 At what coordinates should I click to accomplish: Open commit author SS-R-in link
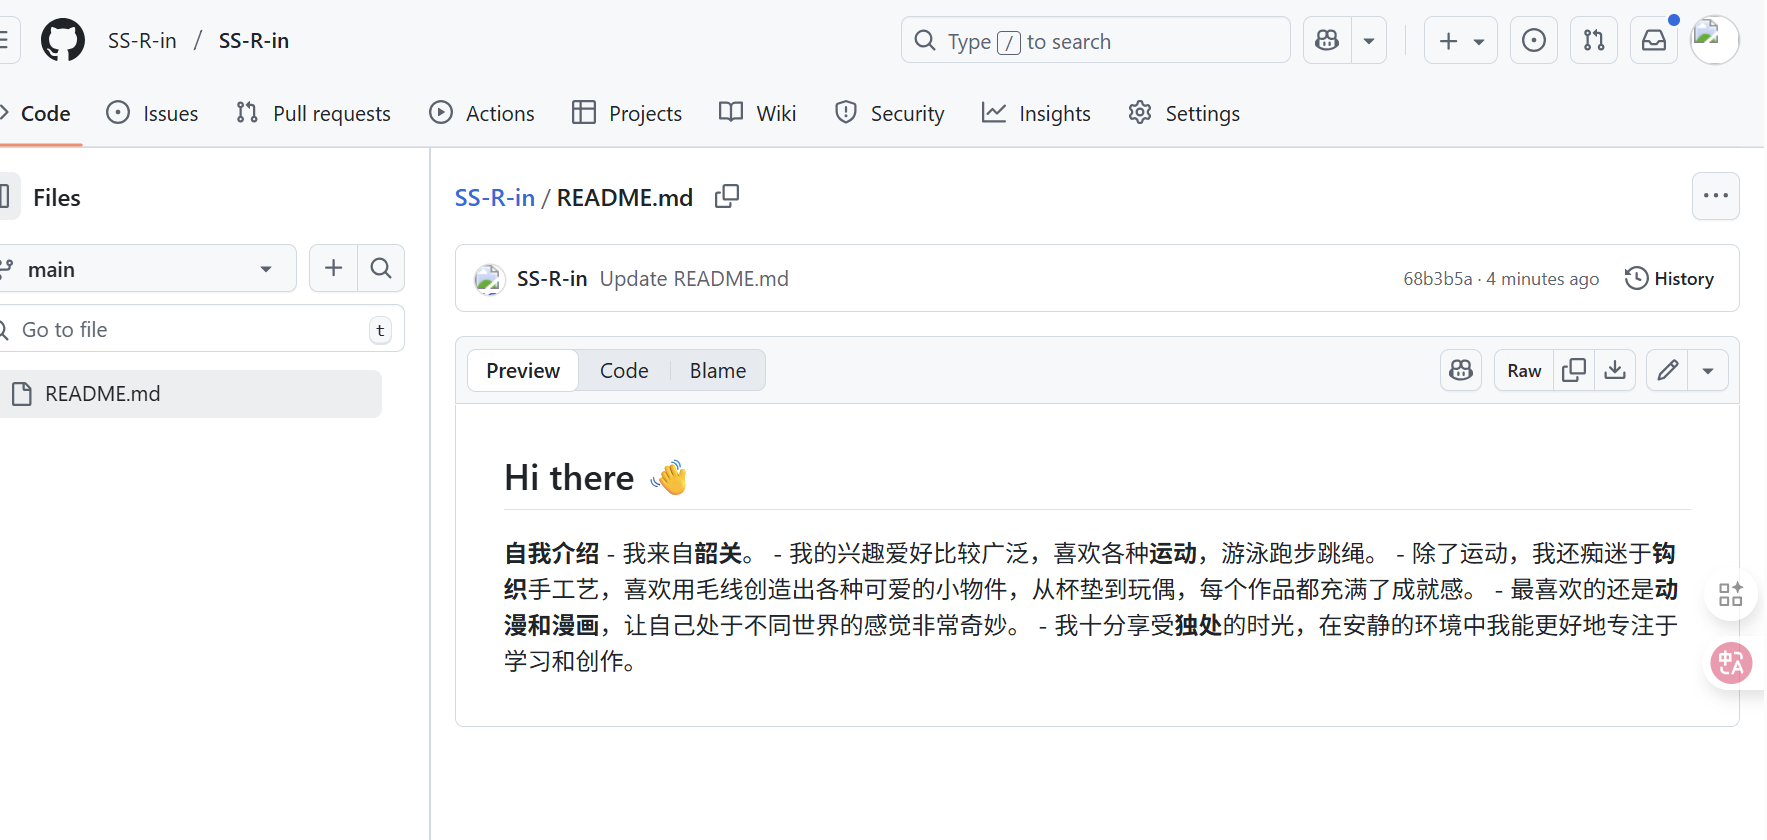(x=552, y=279)
